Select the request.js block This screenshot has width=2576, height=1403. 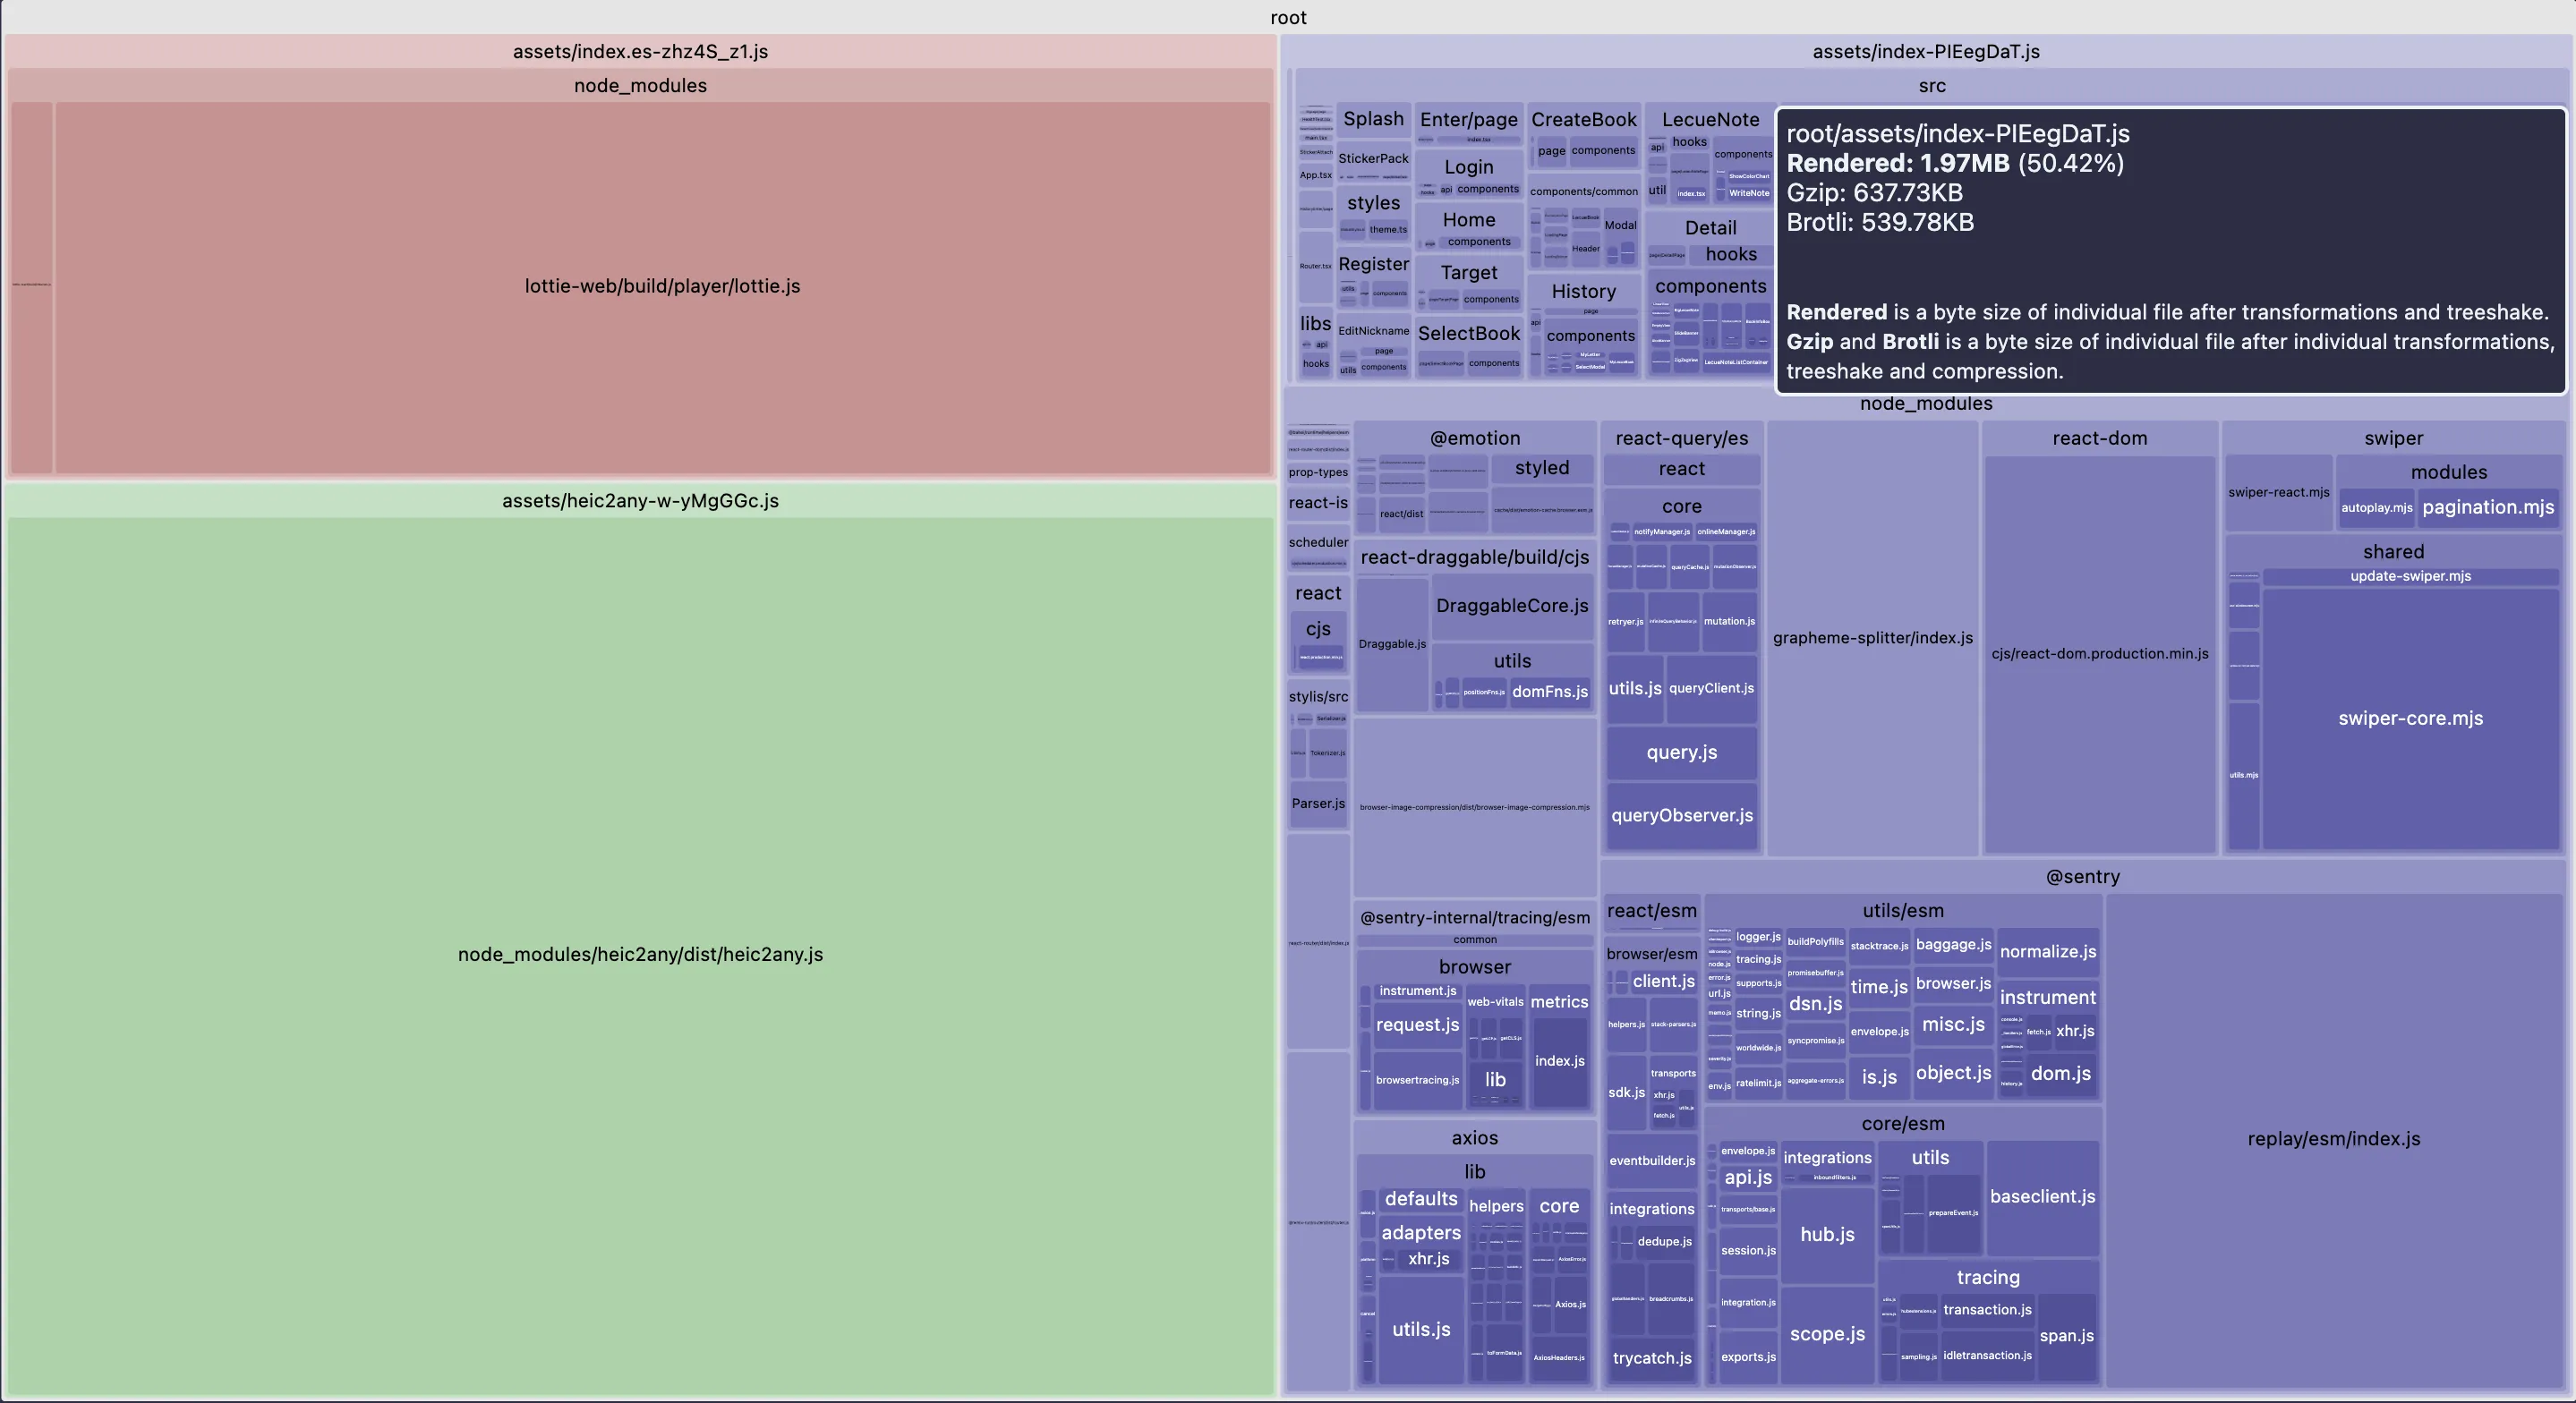(1417, 1025)
